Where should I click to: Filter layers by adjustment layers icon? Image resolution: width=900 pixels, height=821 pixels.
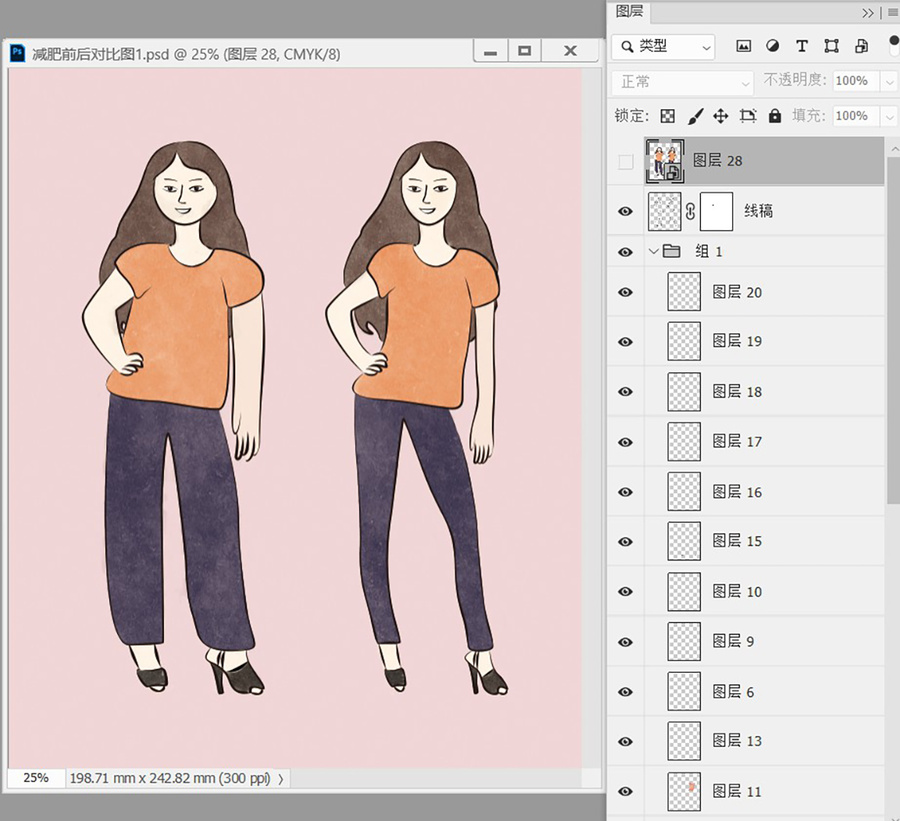pyautogui.click(x=773, y=47)
